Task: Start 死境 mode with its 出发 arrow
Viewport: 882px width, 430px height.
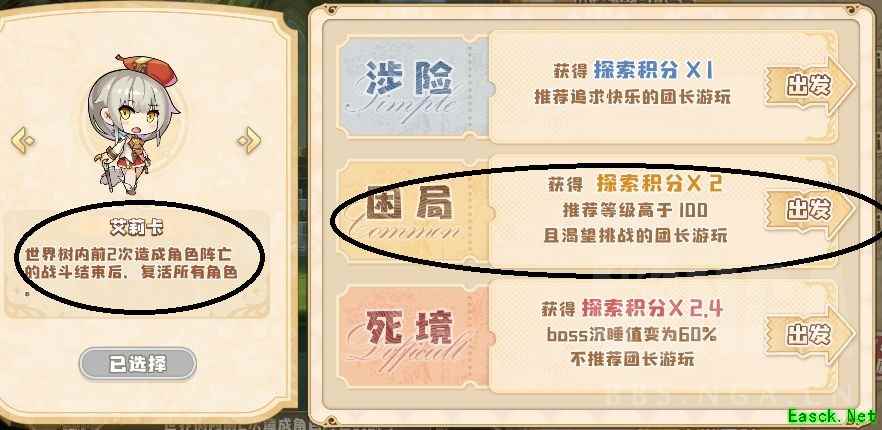Action: point(810,335)
